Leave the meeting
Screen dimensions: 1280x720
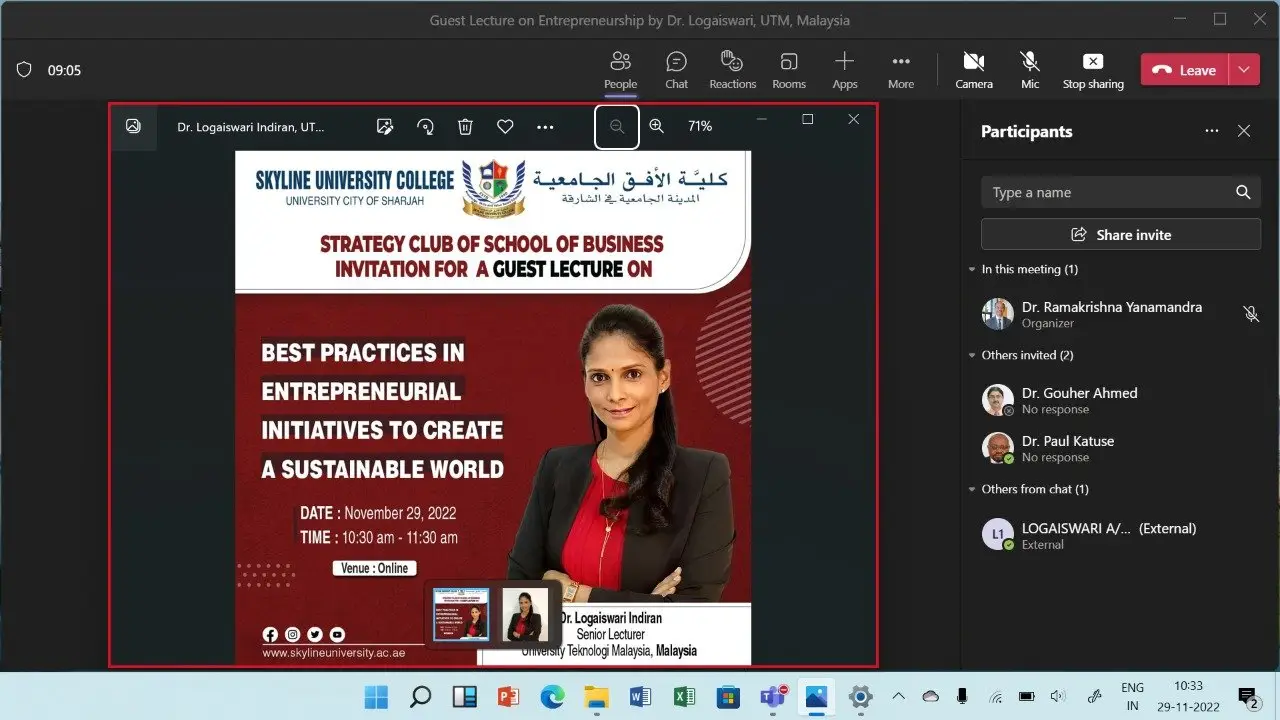pos(1184,70)
